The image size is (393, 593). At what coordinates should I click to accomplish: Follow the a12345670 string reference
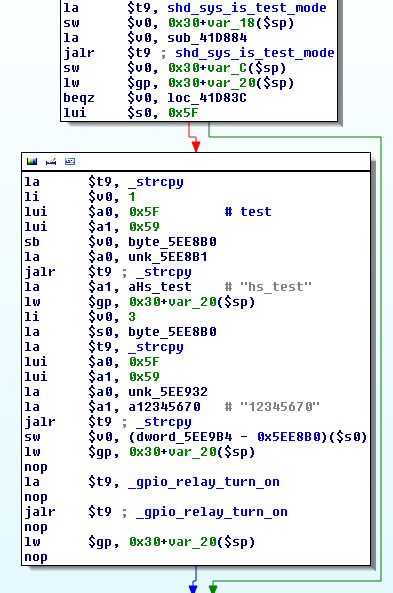[165, 407]
